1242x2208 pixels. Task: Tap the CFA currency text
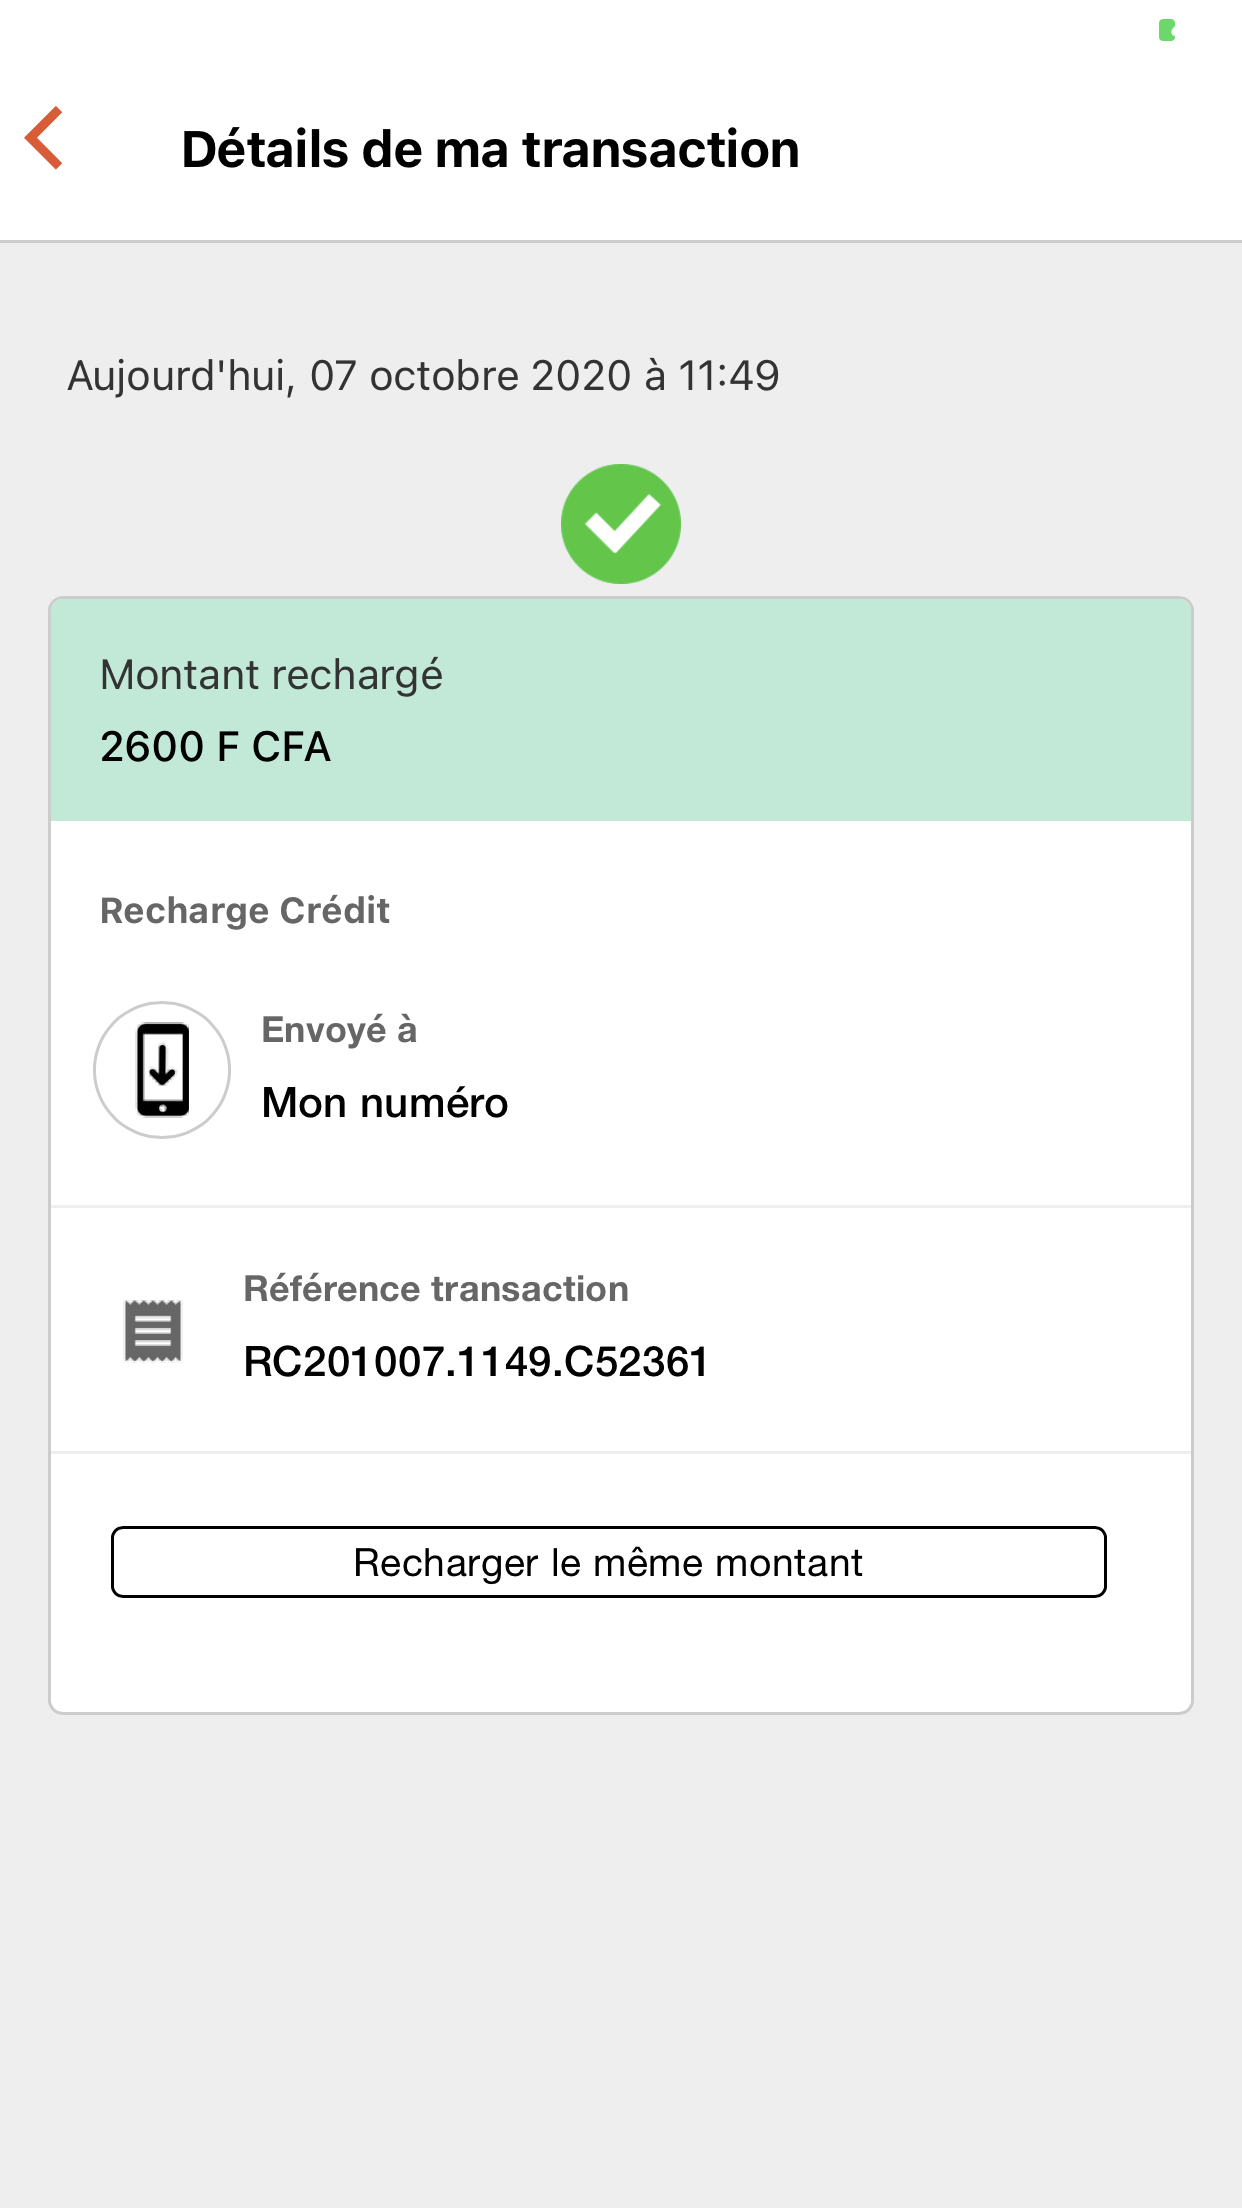point(291,747)
